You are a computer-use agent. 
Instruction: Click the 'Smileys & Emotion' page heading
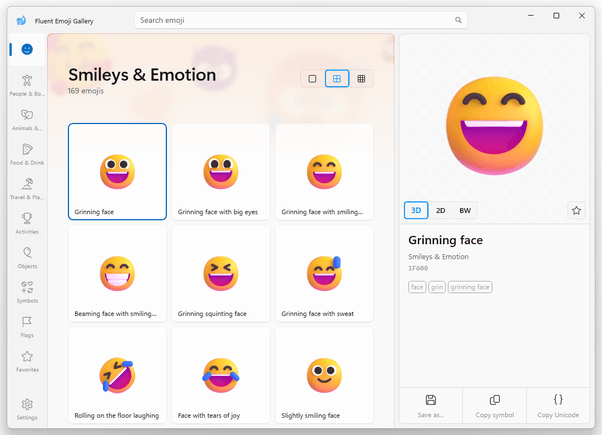142,75
